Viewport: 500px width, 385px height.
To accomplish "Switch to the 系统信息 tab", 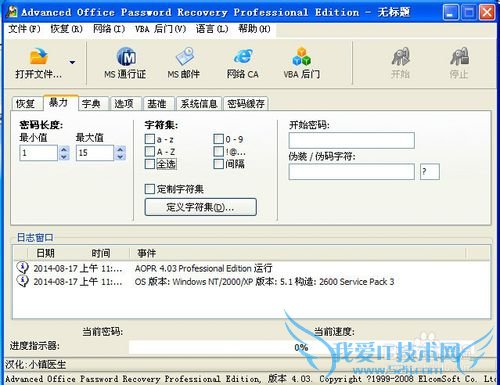I will coord(199,104).
